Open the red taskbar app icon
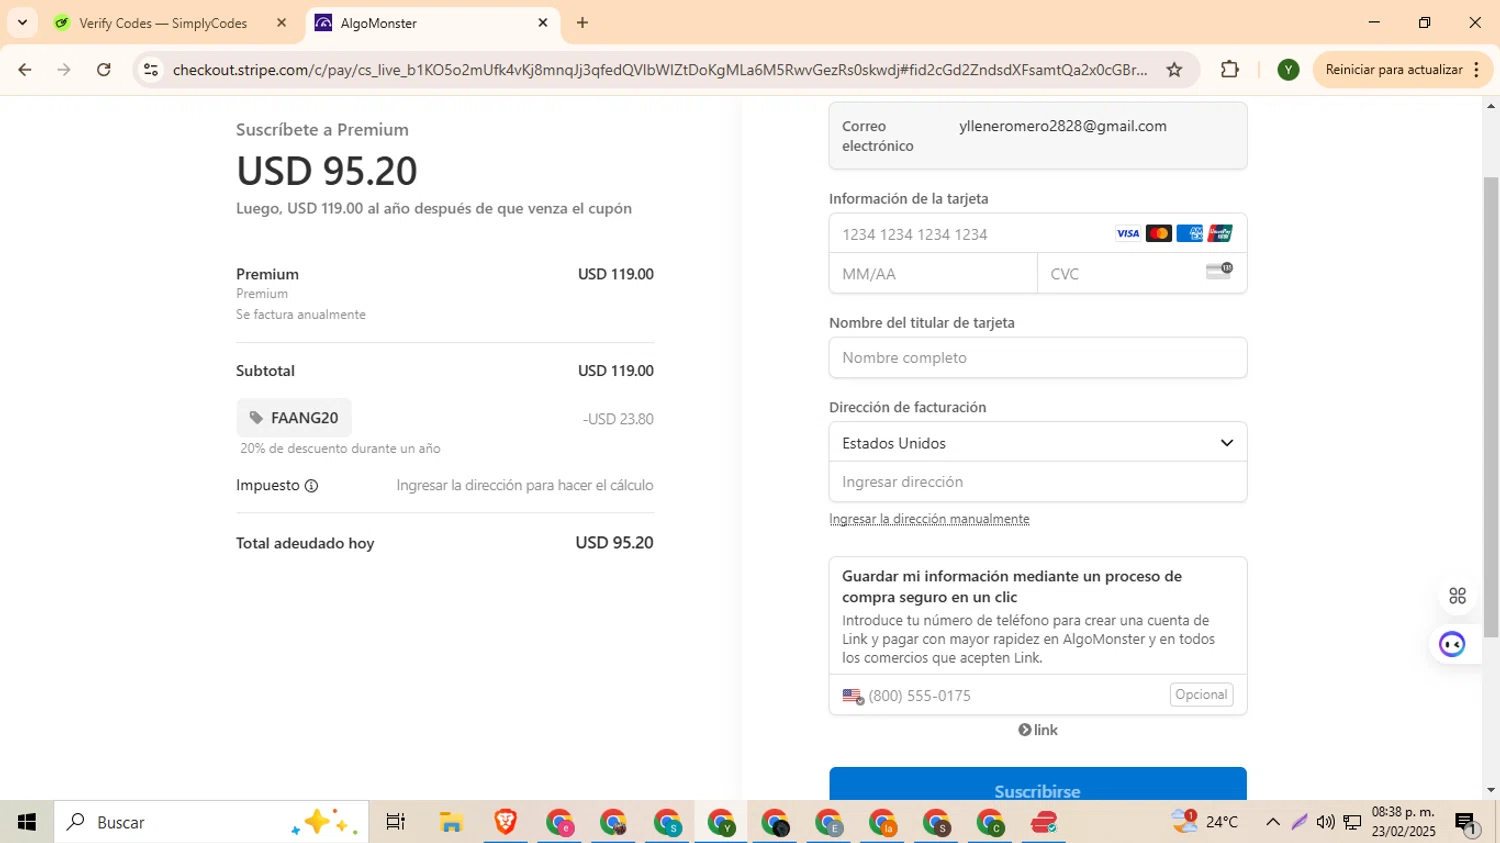This screenshot has width=1500, height=843. [x=1044, y=822]
